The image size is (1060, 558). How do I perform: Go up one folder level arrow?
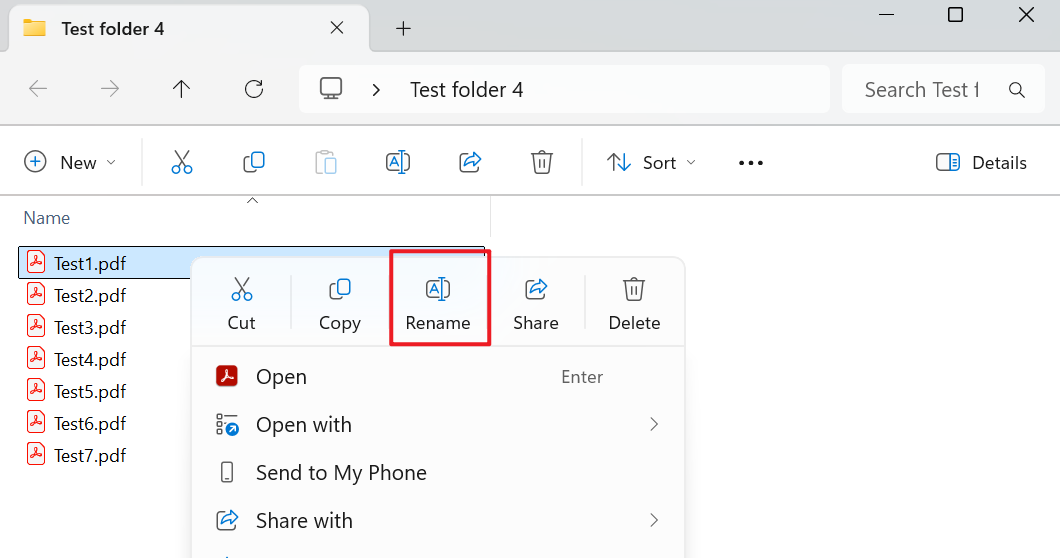(181, 89)
